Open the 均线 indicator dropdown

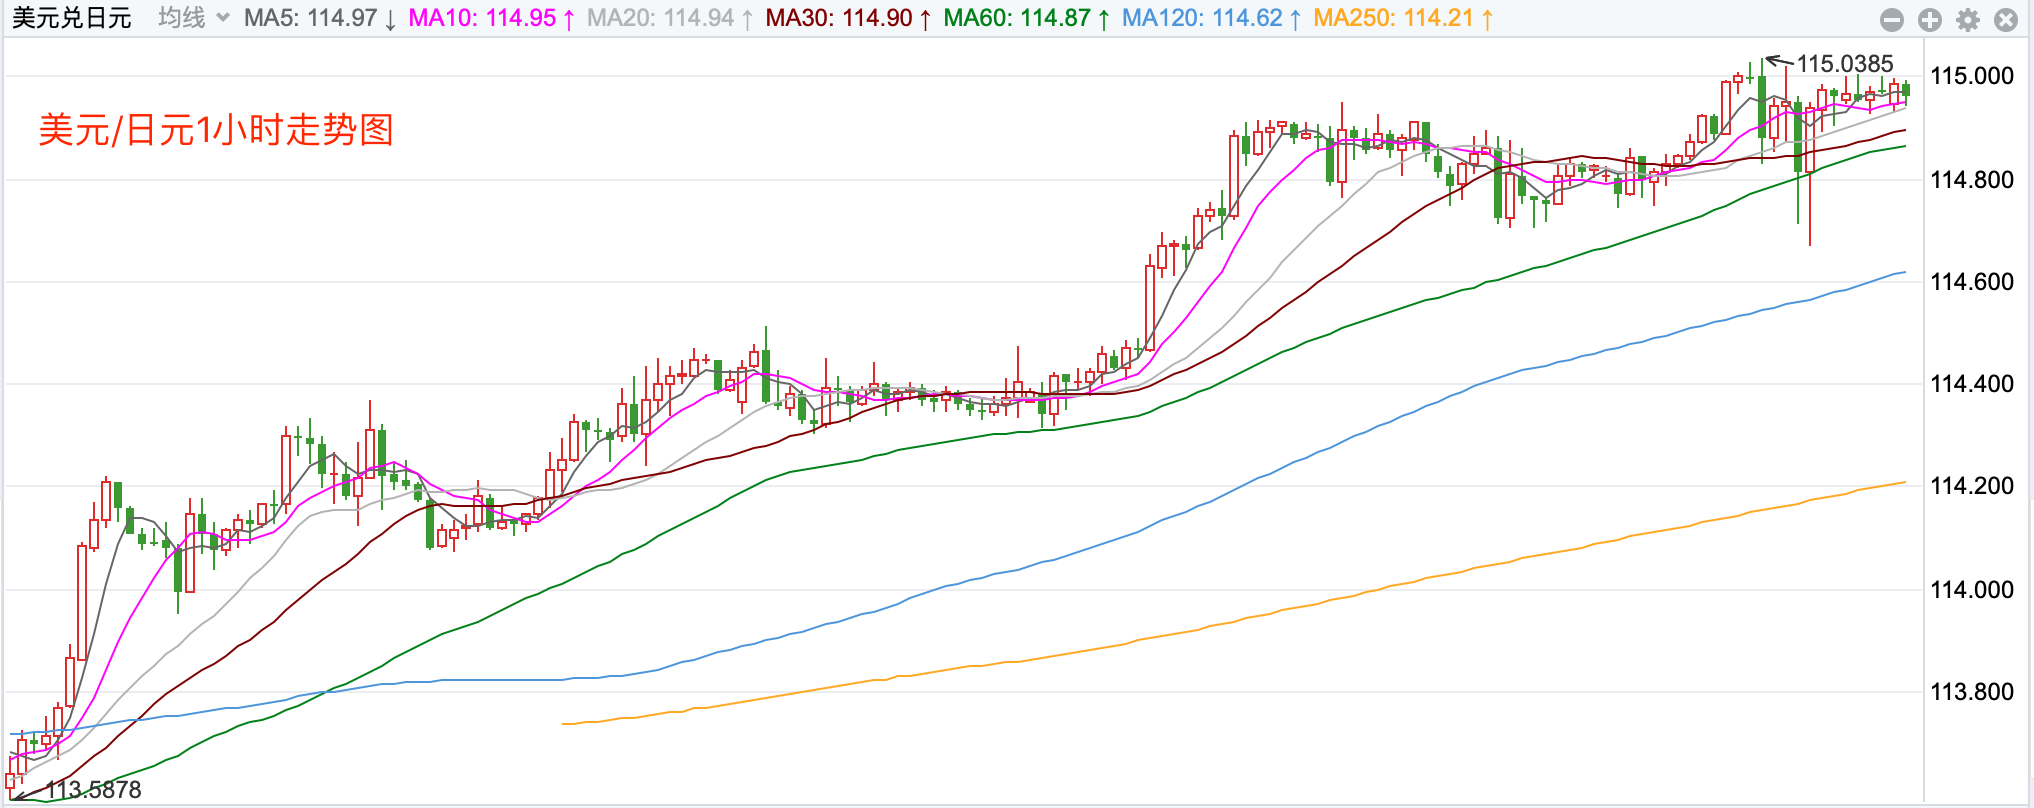point(194,18)
